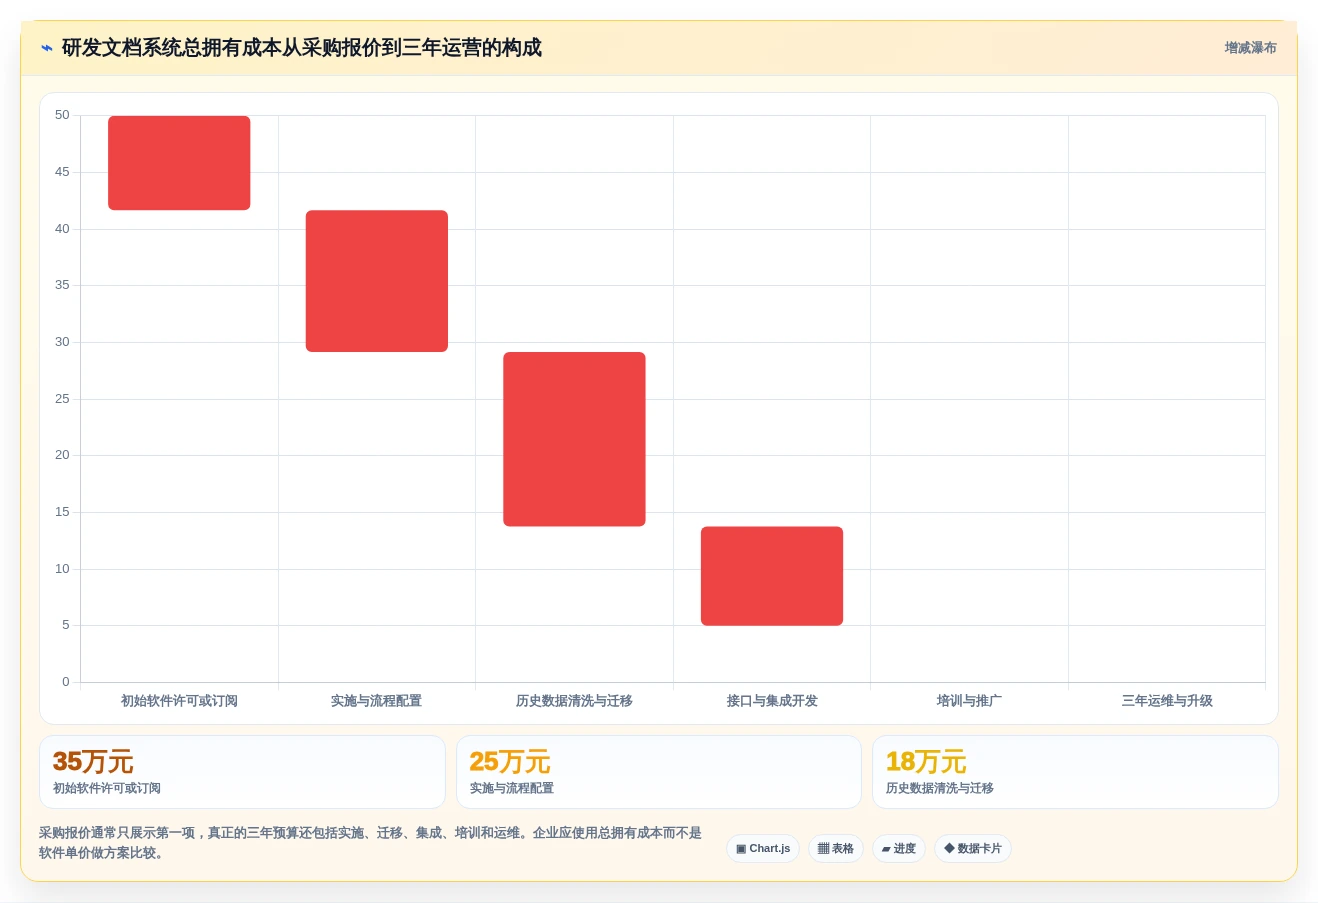Viewport: 1318px width, 903px height.
Task: Click y-axis value 0
Action: point(66,682)
